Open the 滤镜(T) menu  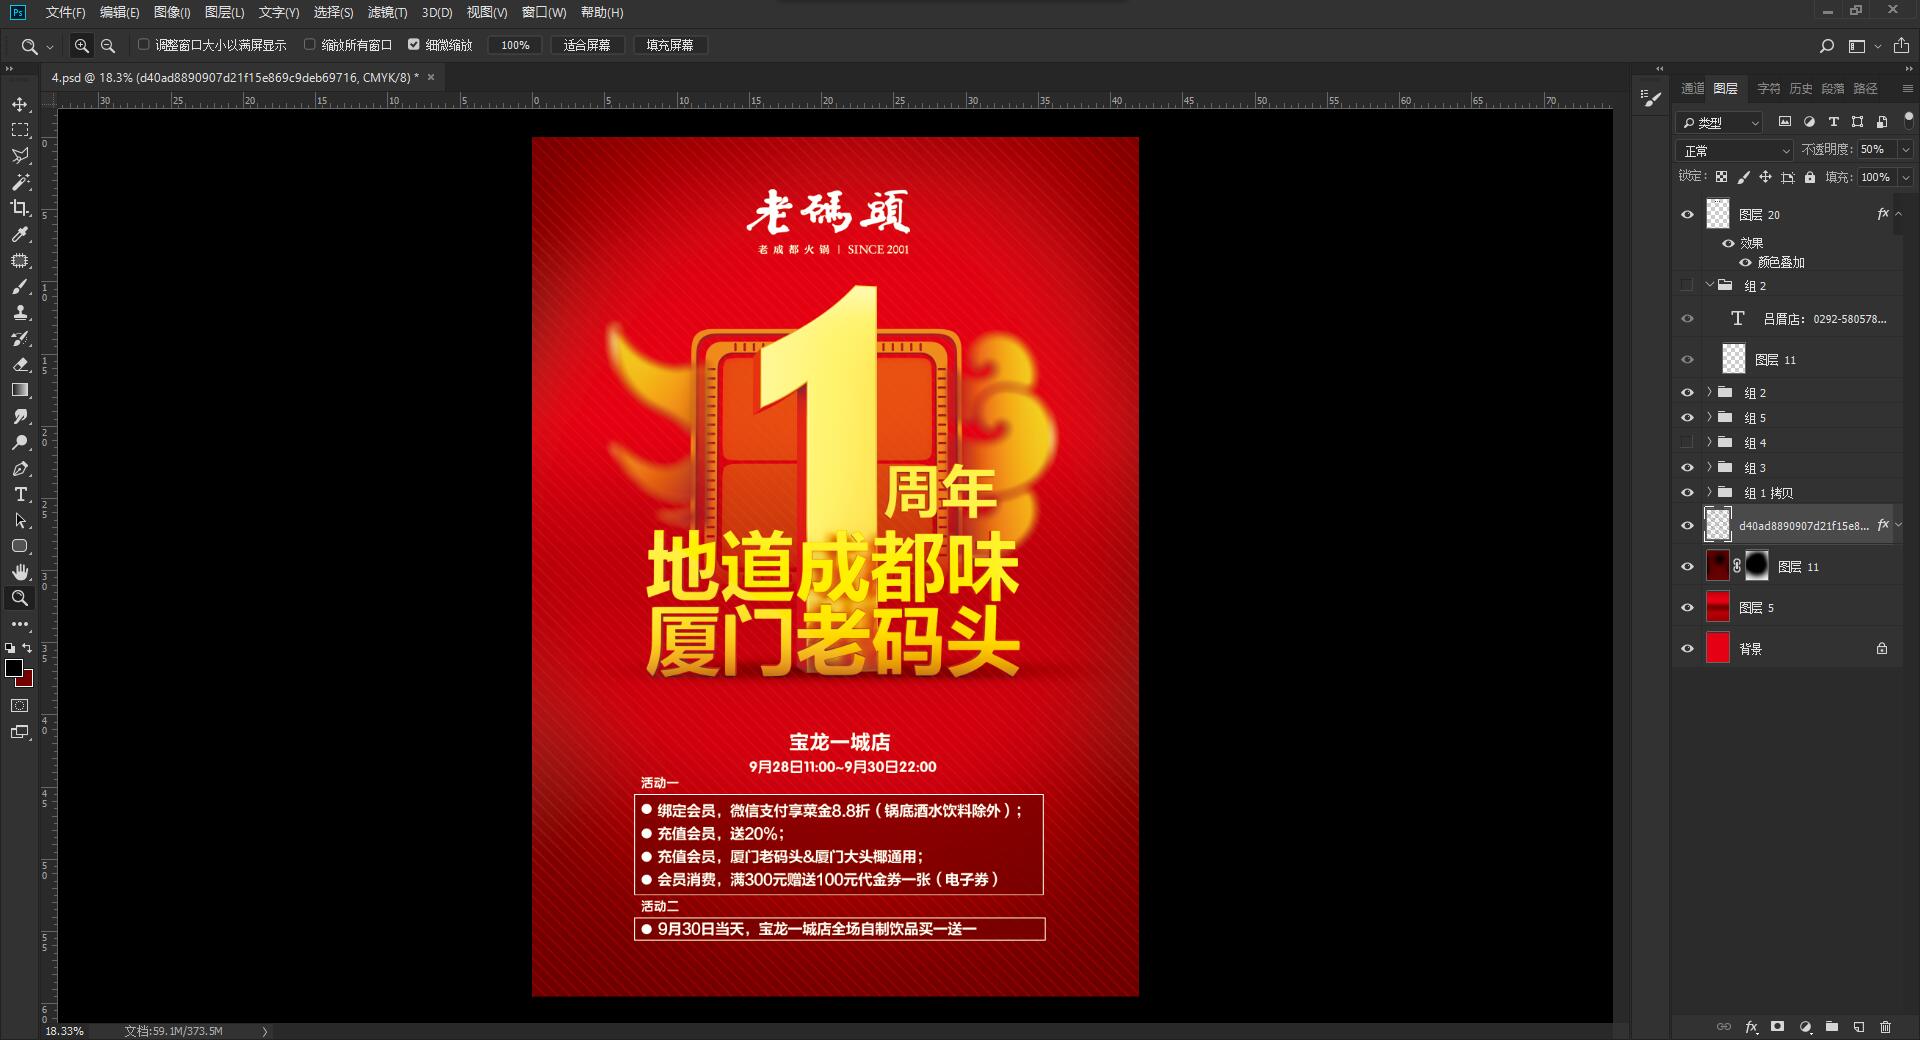pos(387,12)
